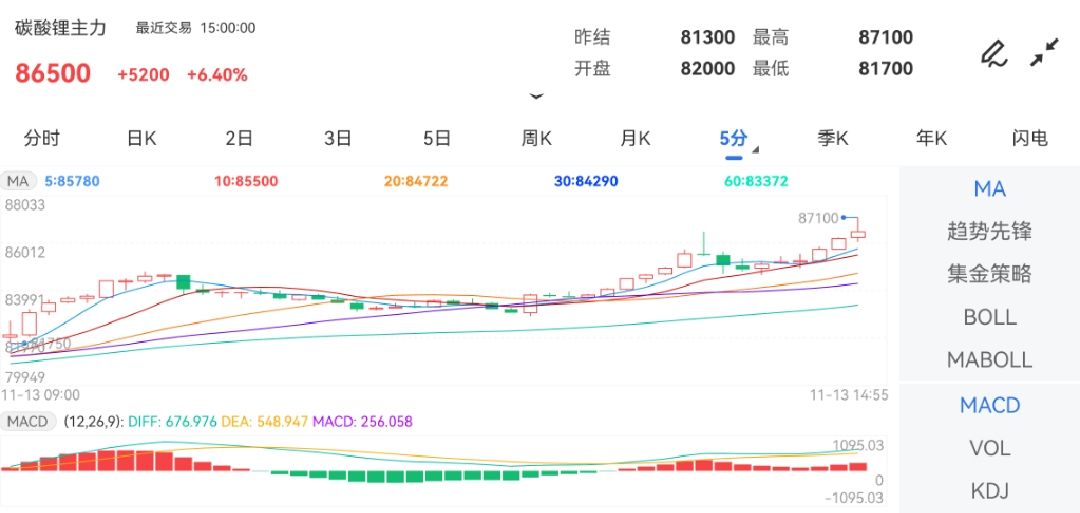
Task: Collapse fullscreen chart with the arrows icon
Action: click(x=1044, y=52)
